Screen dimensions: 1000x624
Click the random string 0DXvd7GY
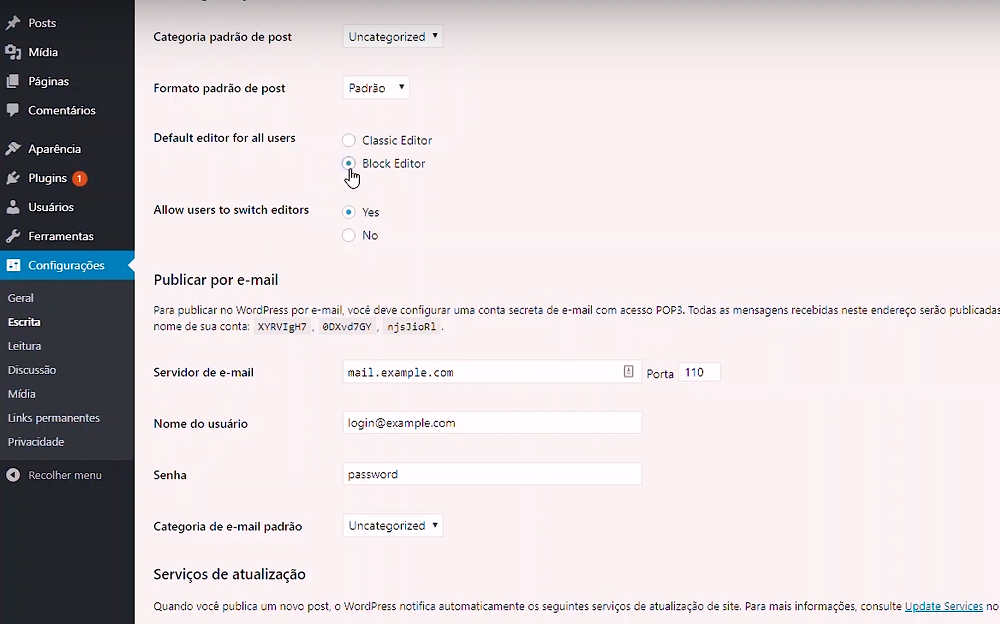346,327
